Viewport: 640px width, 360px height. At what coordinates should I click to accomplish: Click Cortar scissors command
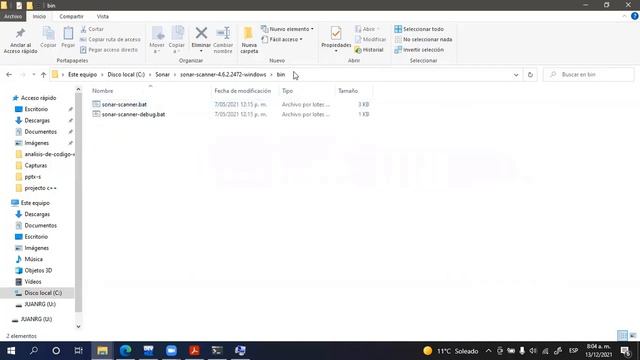pos(92,29)
